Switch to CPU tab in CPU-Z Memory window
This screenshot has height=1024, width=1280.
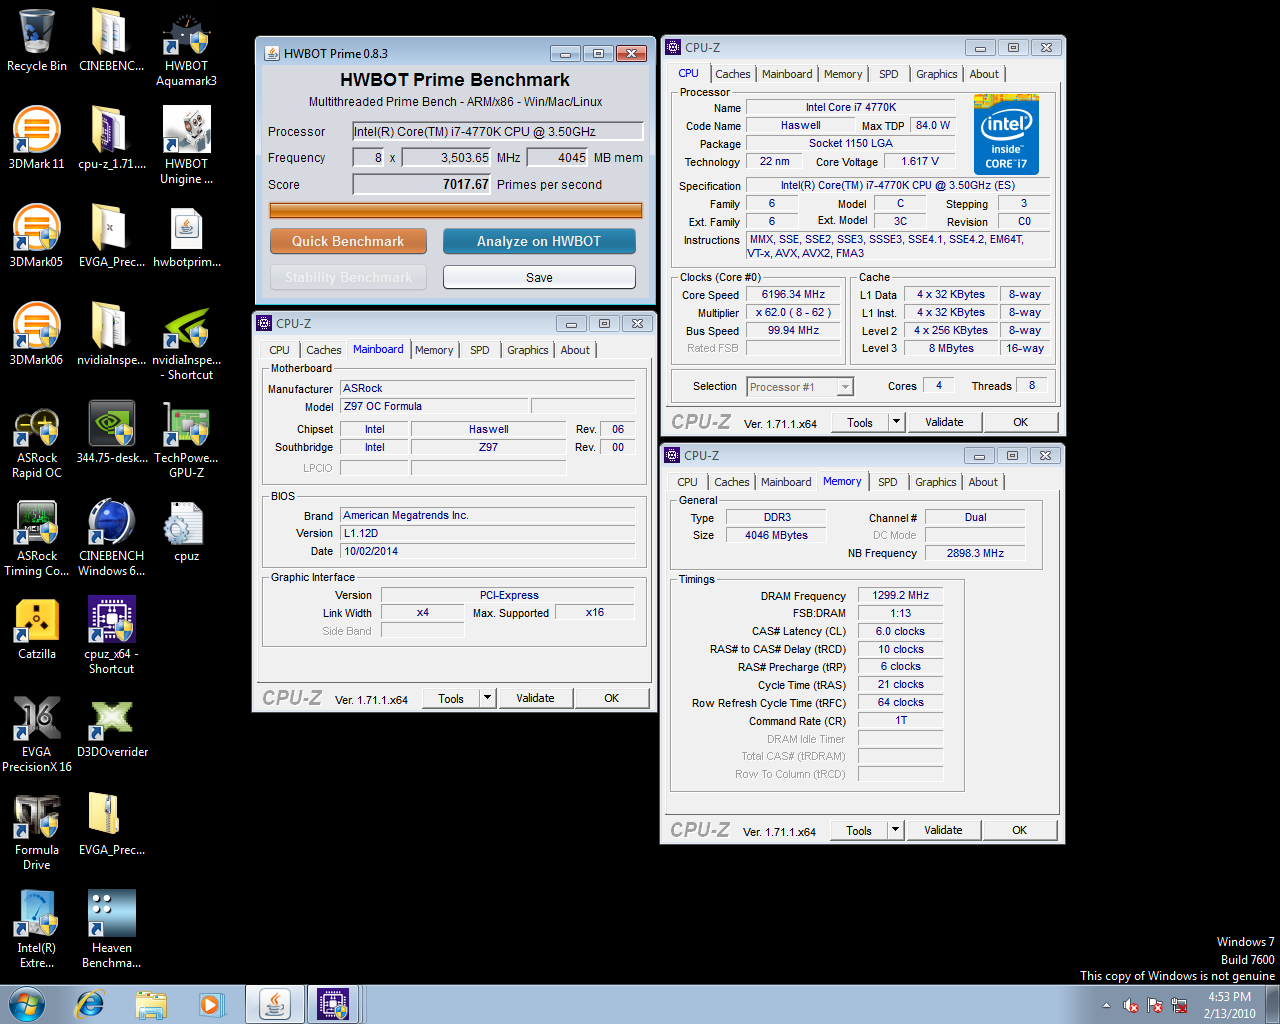pyautogui.click(x=687, y=482)
